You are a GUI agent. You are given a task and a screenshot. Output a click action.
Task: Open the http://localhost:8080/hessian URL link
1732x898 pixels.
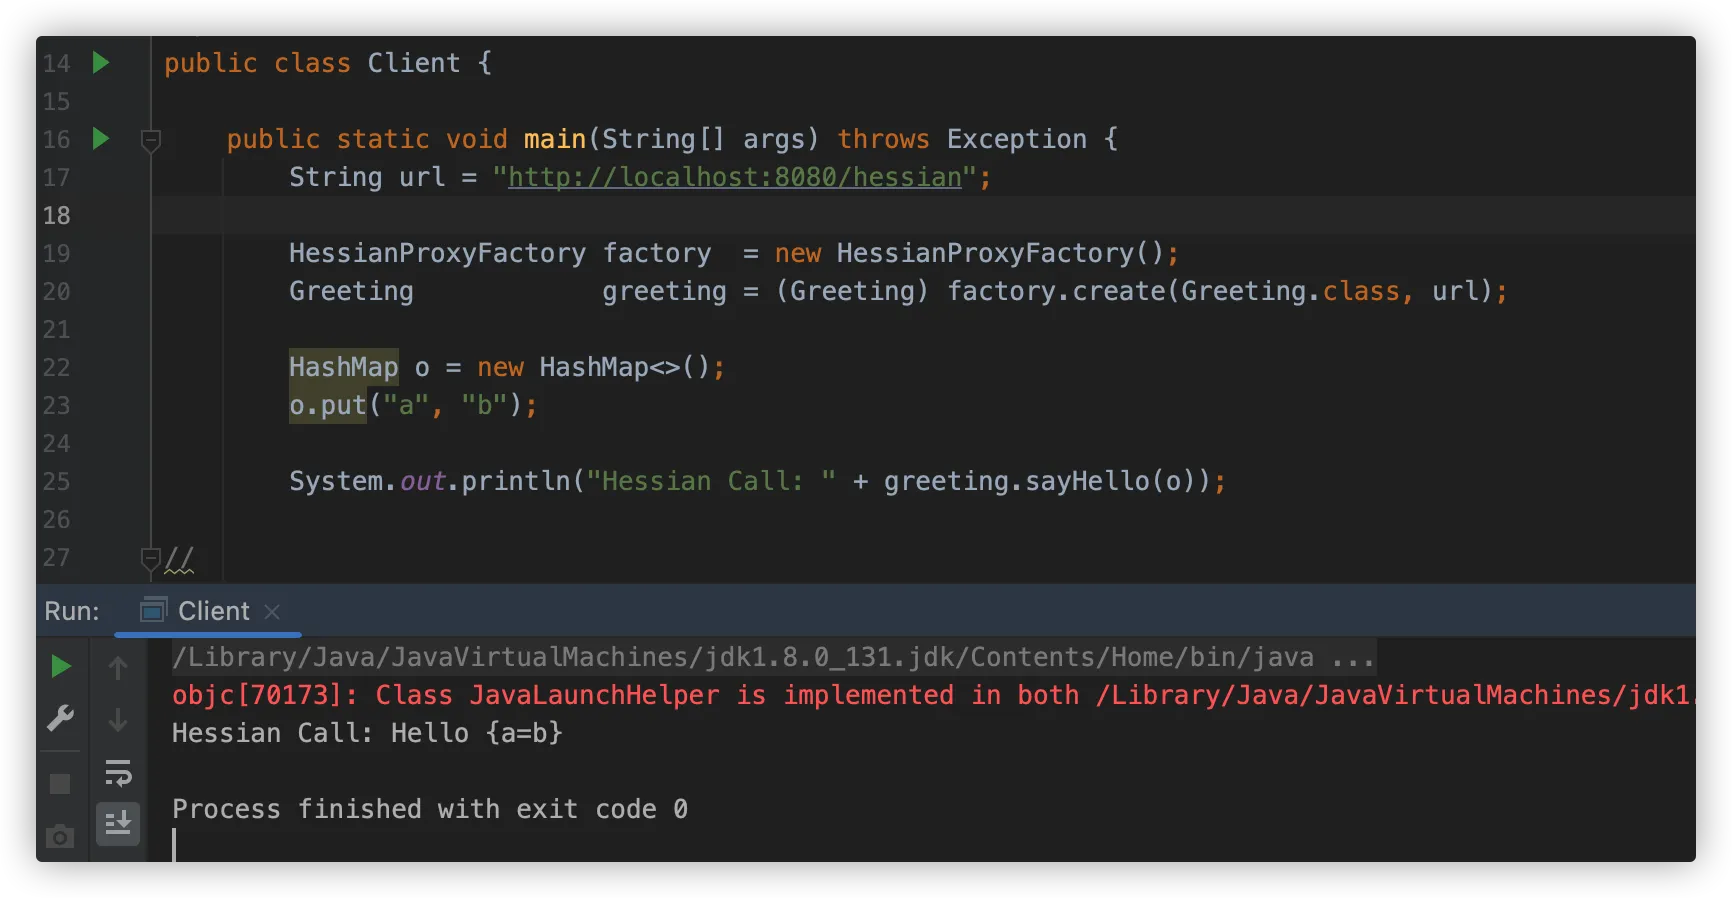735,177
